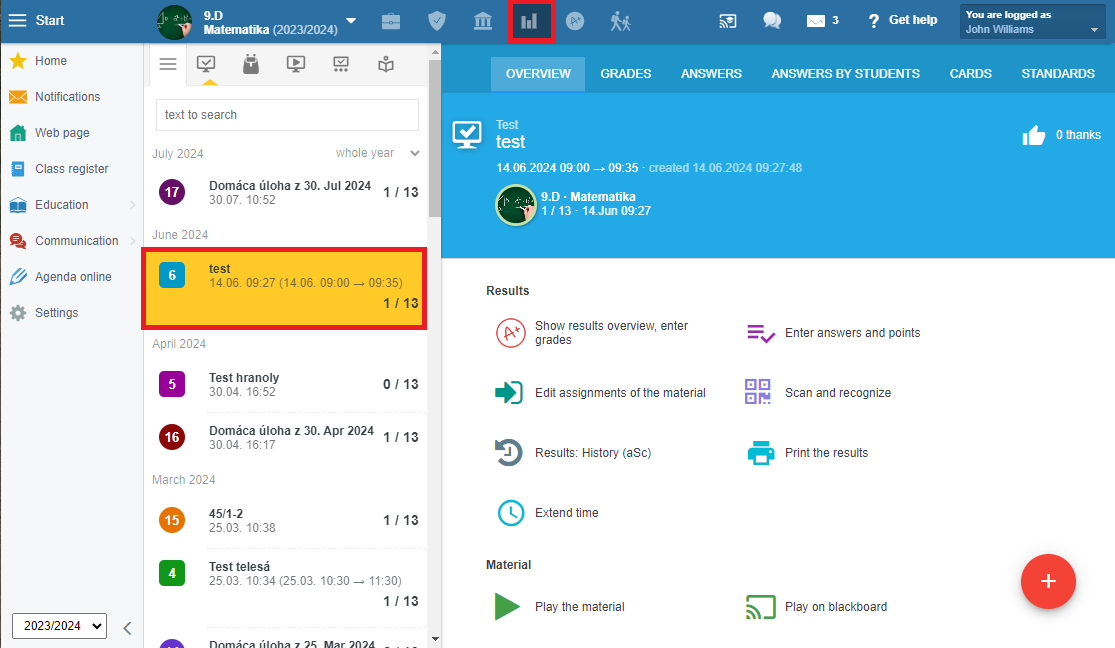Click the briefcase icon in top bar

pos(390,21)
